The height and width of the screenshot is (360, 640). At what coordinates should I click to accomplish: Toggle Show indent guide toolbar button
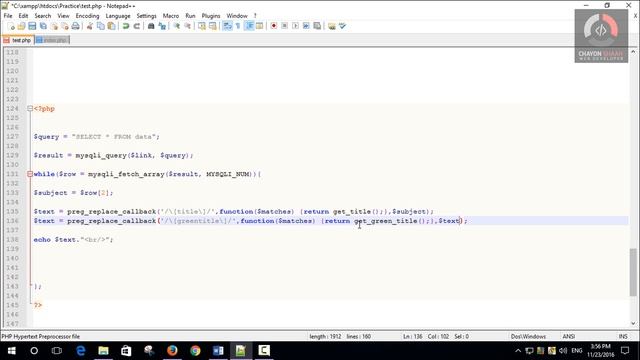click(x=249, y=26)
